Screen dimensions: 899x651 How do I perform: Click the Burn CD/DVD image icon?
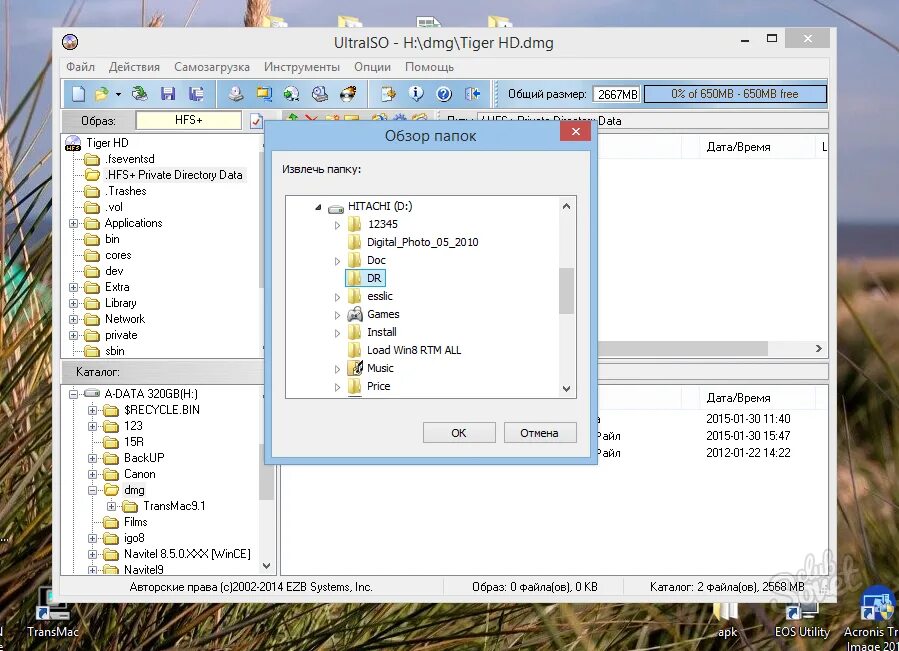click(x=348, y=93)
